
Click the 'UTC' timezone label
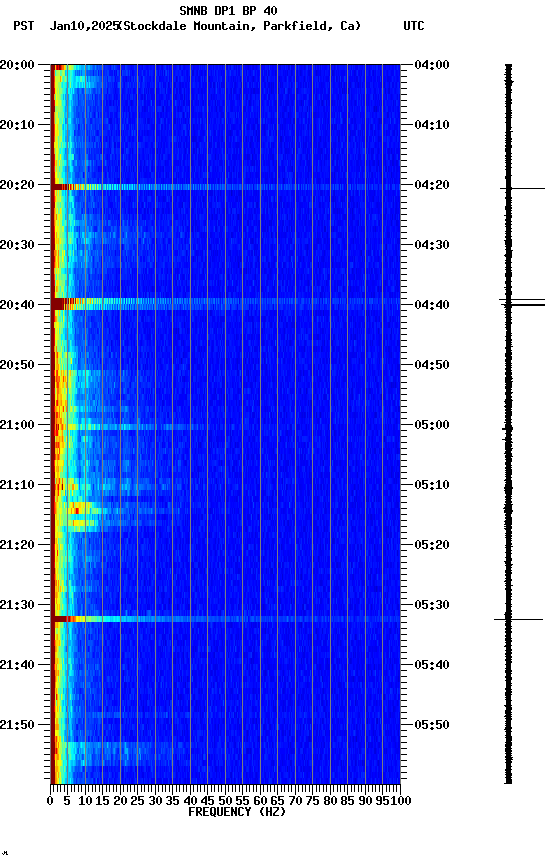tap(414, 26)
